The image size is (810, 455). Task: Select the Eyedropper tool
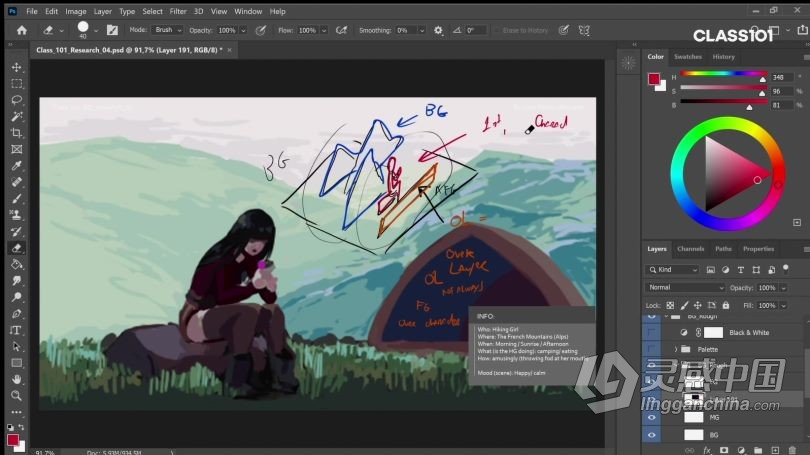17,166
